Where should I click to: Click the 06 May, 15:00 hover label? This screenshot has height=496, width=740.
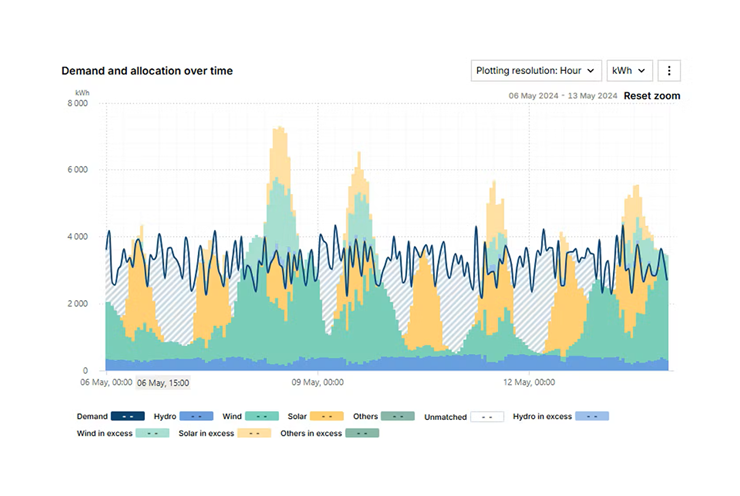pos(162,382)
